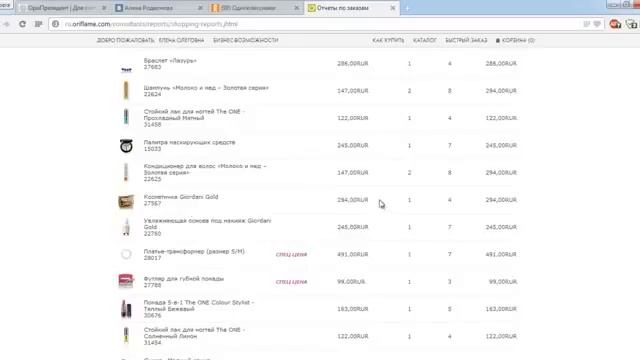Click the 99,00RUR unit price of Футляр

click(351, 282)
